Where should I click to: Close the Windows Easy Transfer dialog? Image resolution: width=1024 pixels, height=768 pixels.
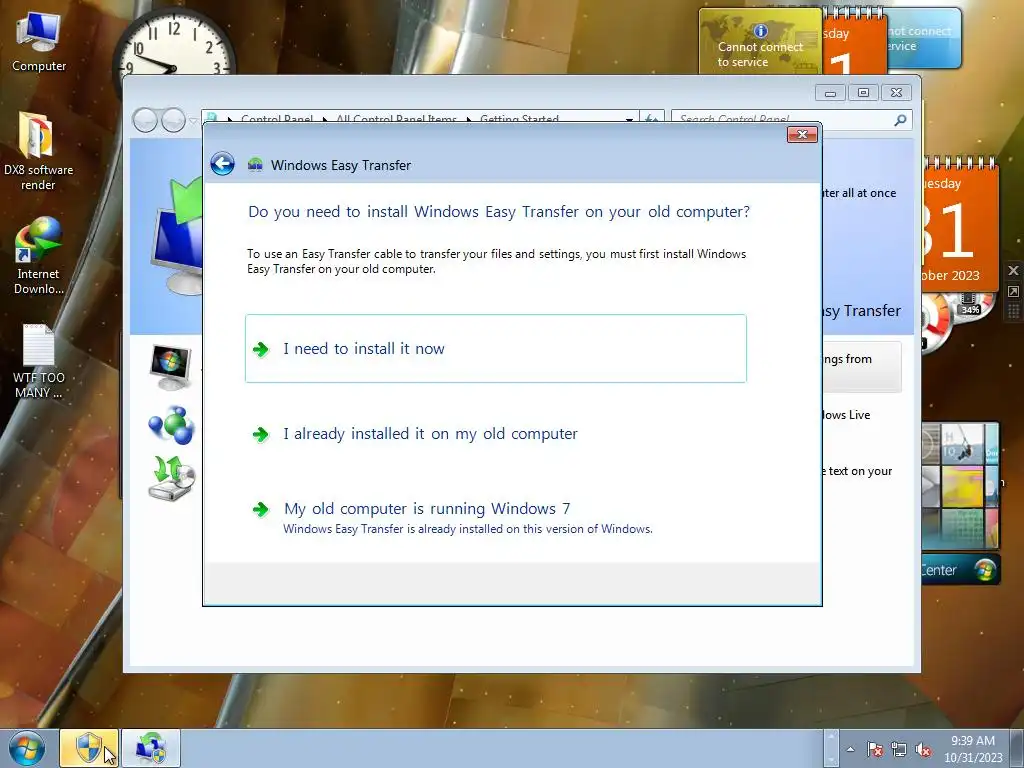tap(803, 135)
